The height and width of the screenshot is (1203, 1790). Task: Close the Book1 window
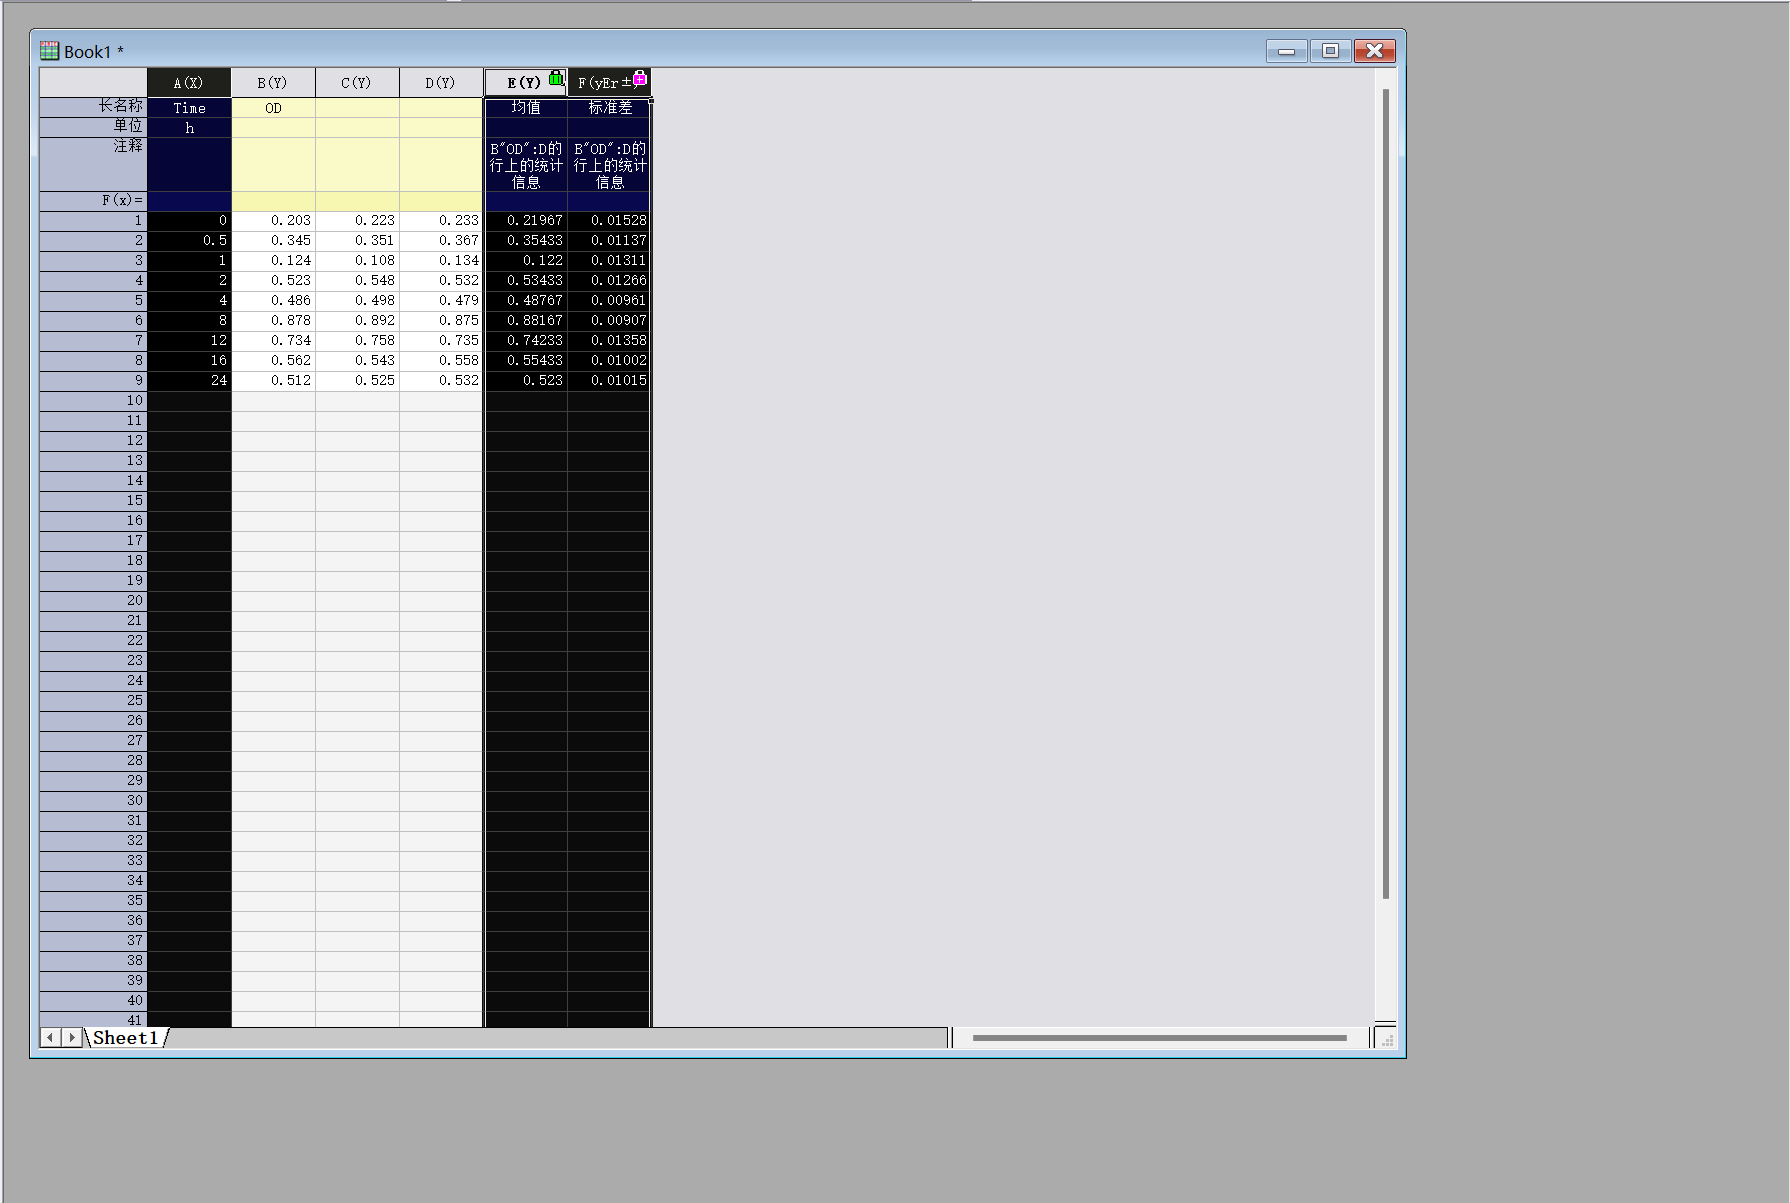1375,51
